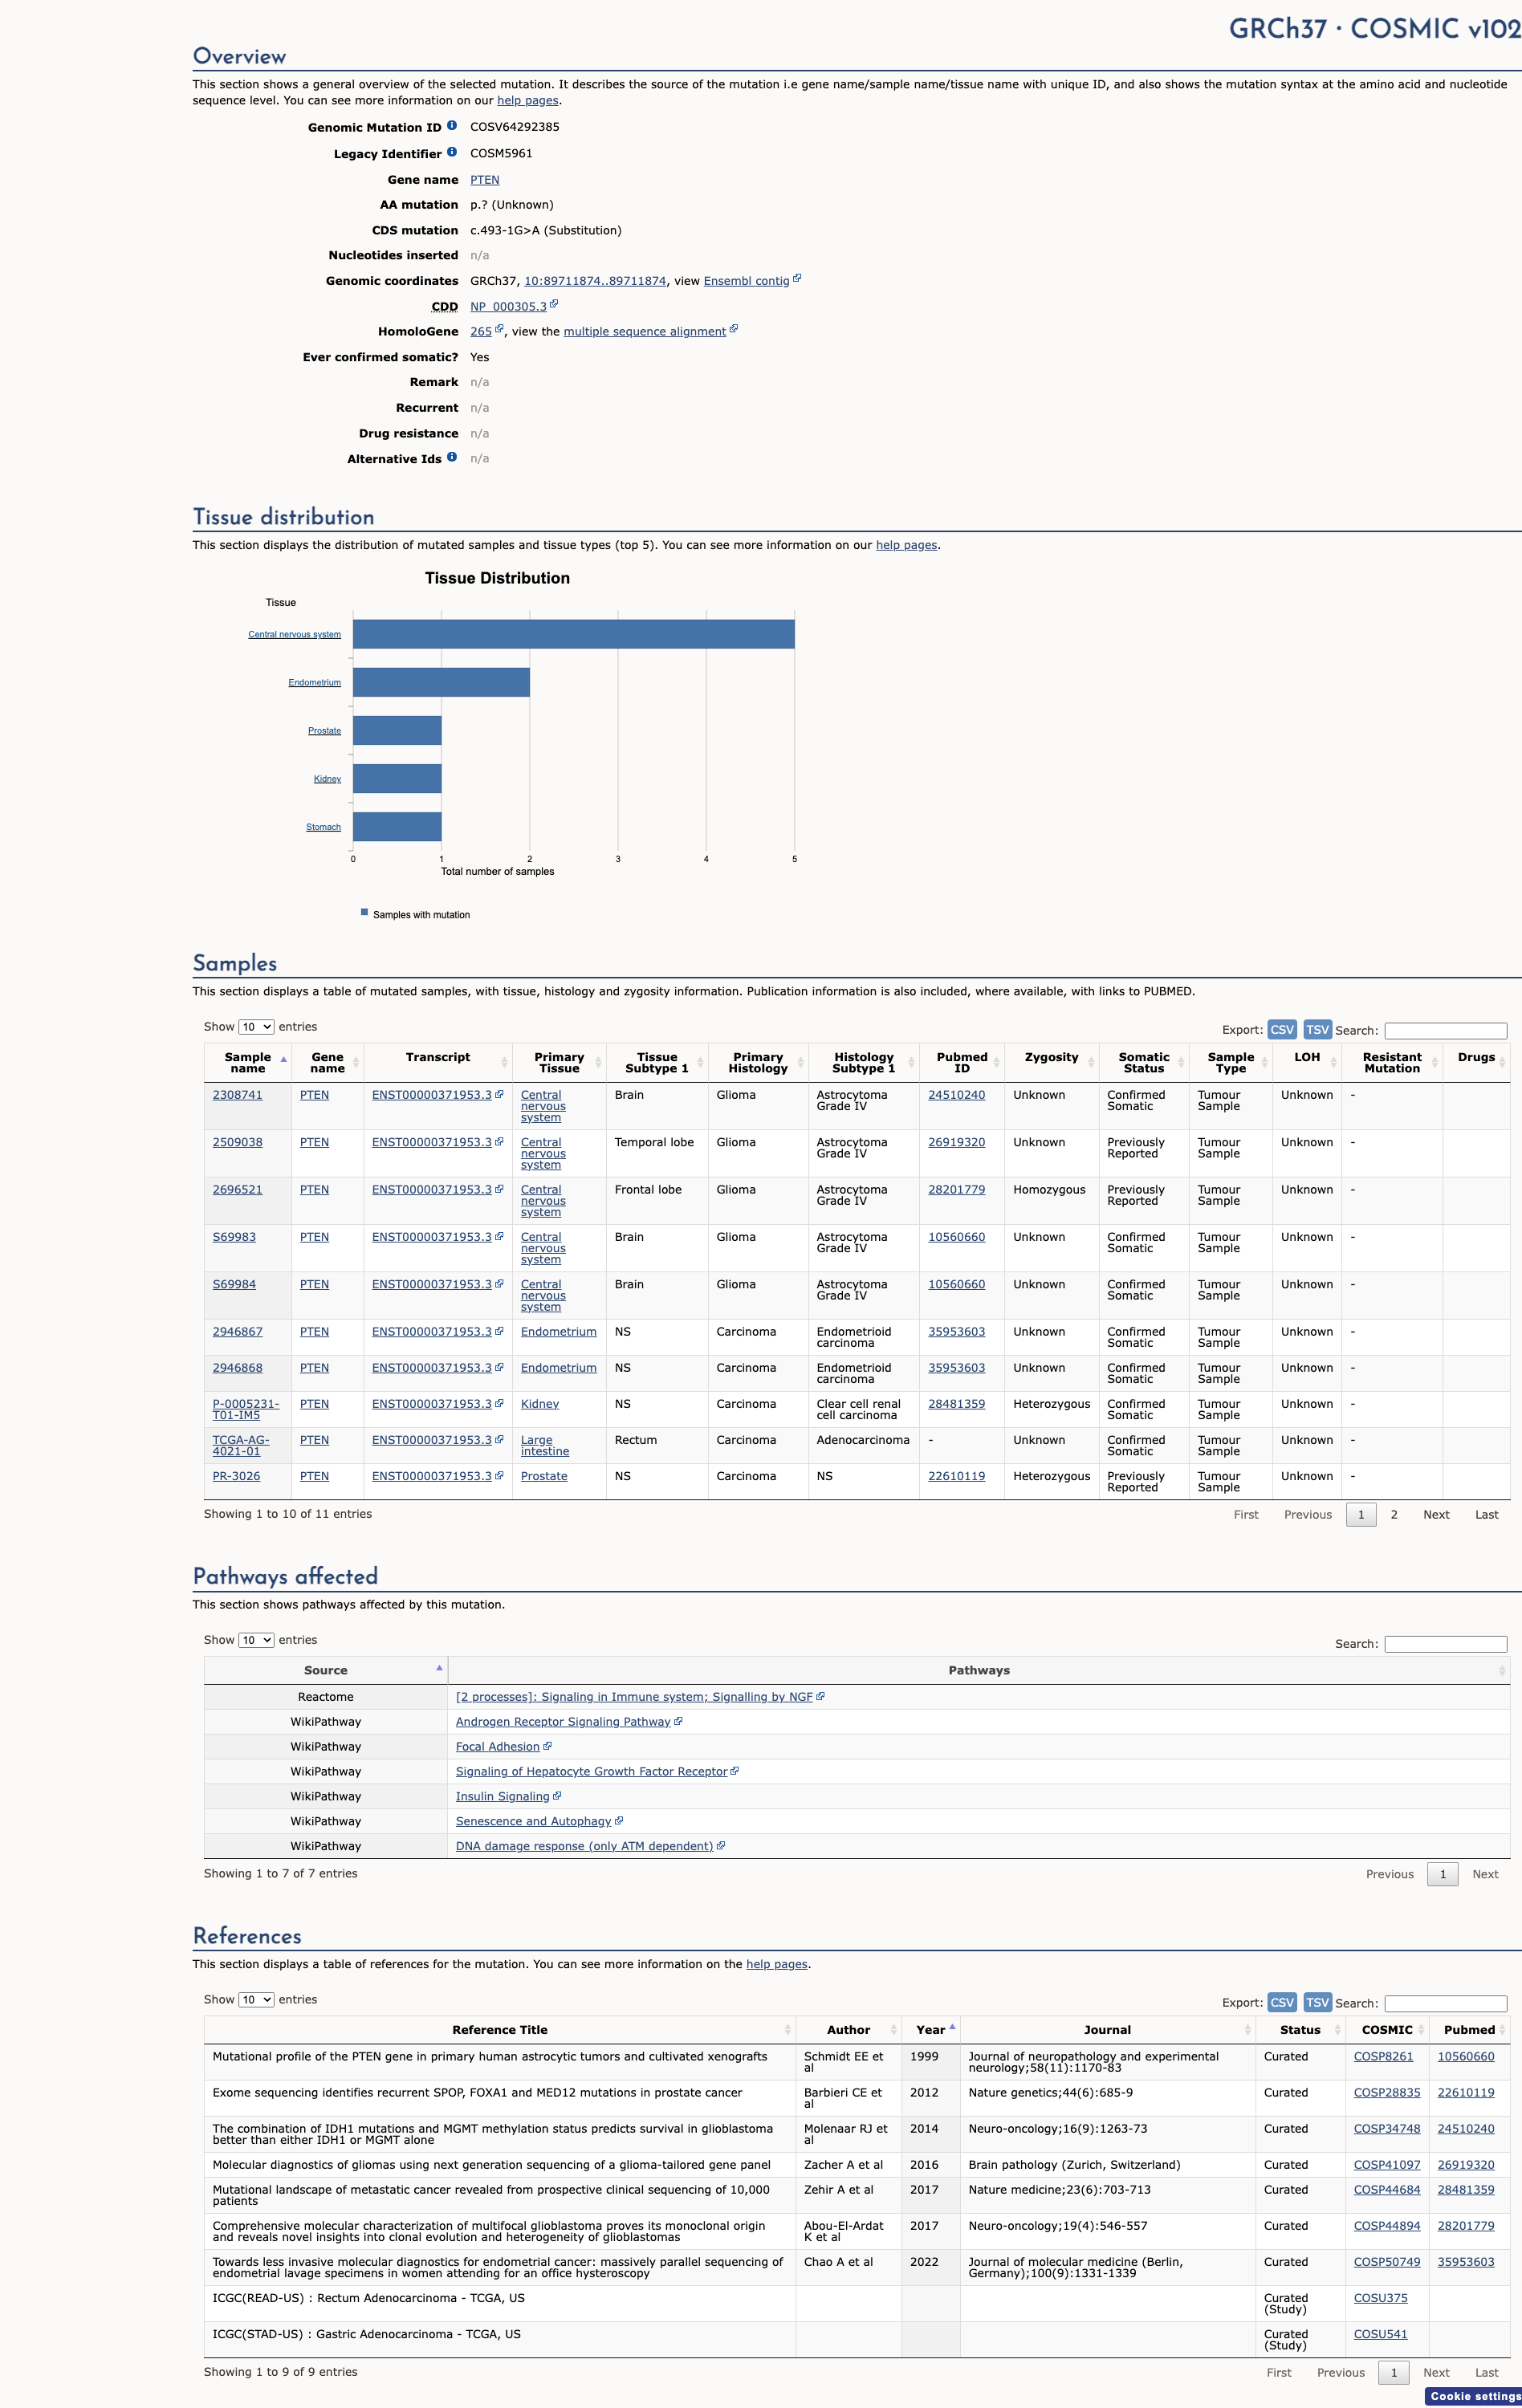The width and height of the screenshot is (1522, 2408).
Task: Click the Endometrium chart bar
Action: point(441,682)
